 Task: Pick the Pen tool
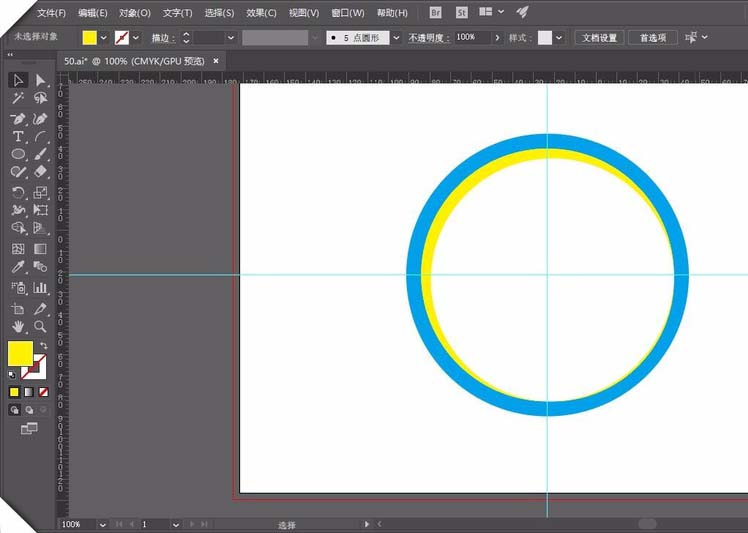point(18,118)
